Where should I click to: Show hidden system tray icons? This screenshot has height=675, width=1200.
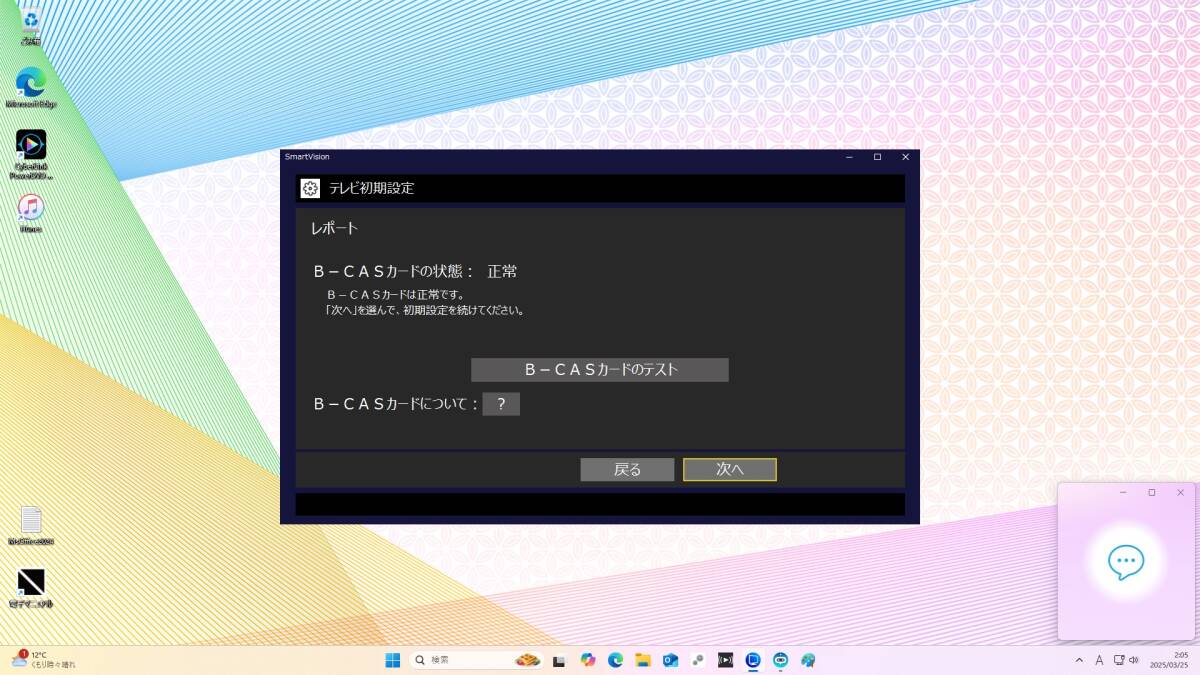click(1079, 660)
